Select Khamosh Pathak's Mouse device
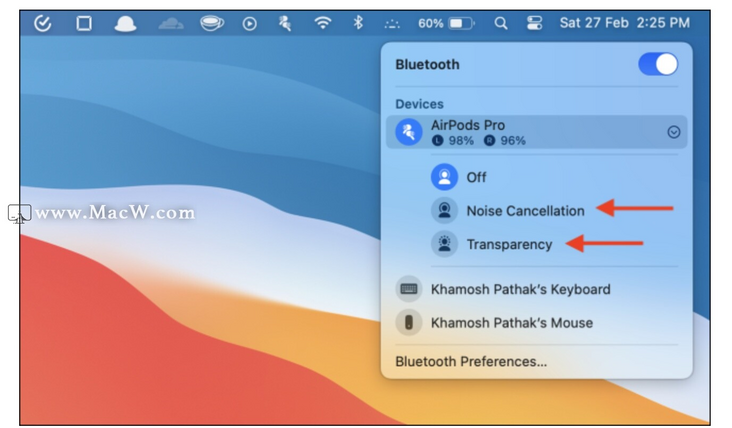 536,323
